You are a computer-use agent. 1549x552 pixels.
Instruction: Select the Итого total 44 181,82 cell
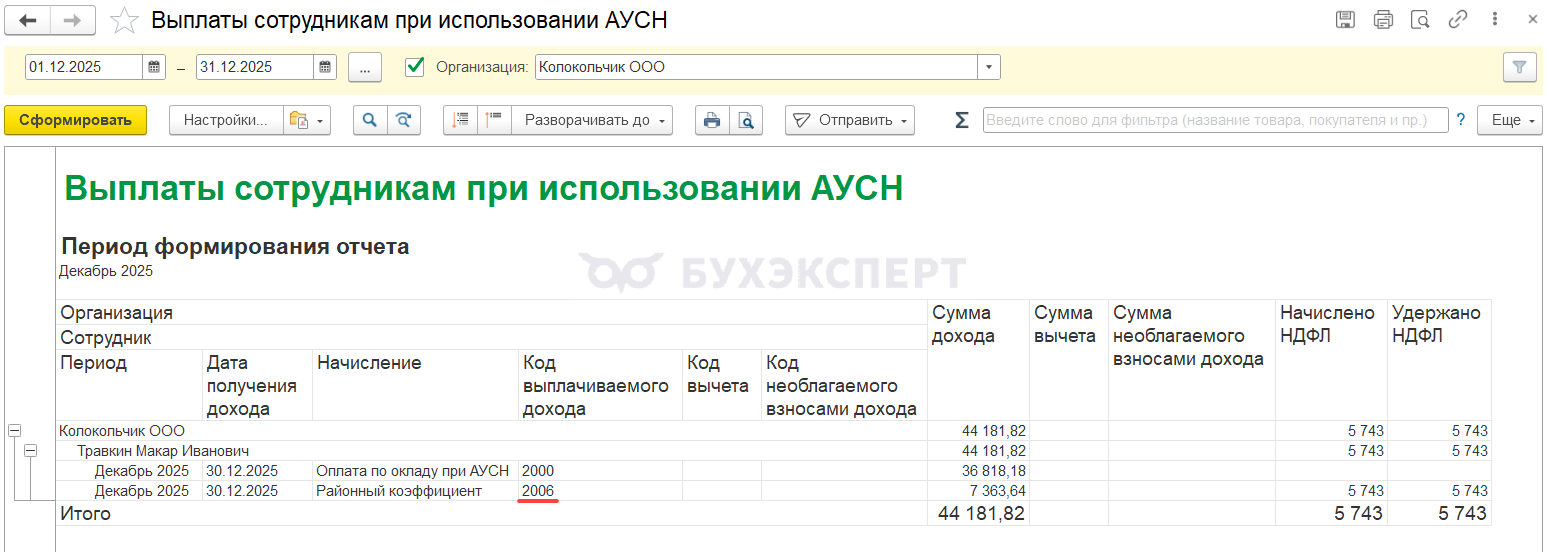pos(978,513)
